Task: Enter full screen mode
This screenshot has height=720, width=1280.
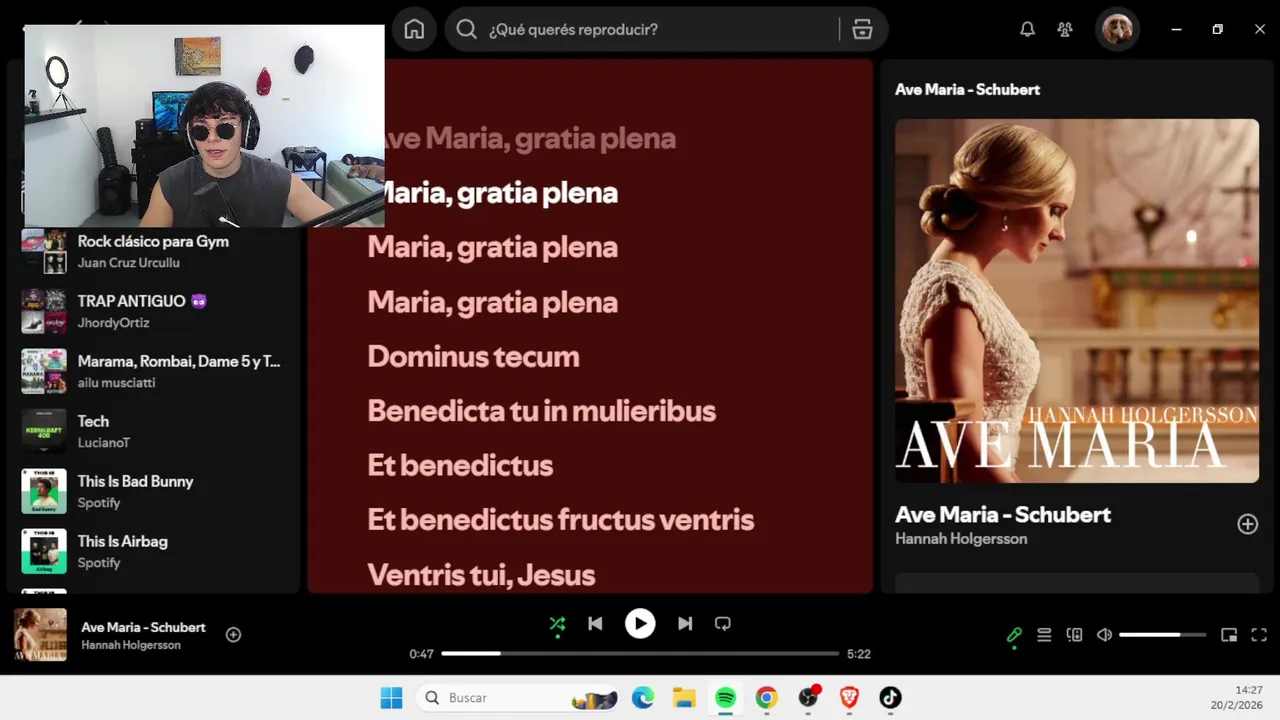Action: click(x=1259, y=635)
